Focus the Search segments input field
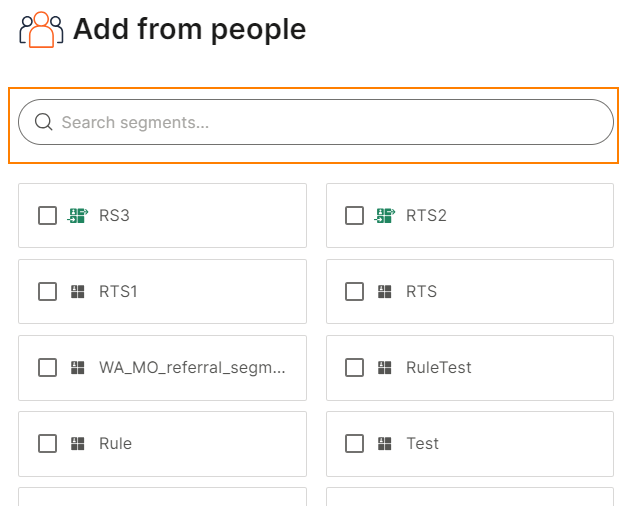 click(316, 122)
